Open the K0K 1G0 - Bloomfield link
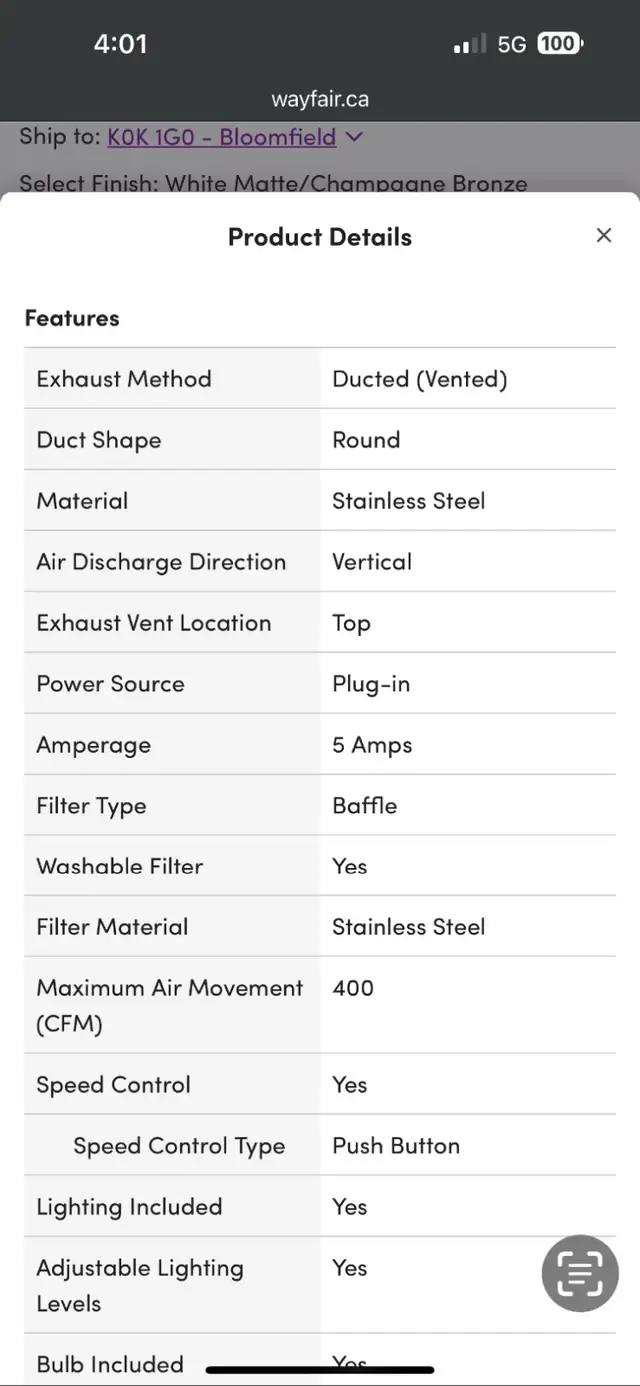Image resolution: width=640 pixels, height=1386 pixels. 222,137
